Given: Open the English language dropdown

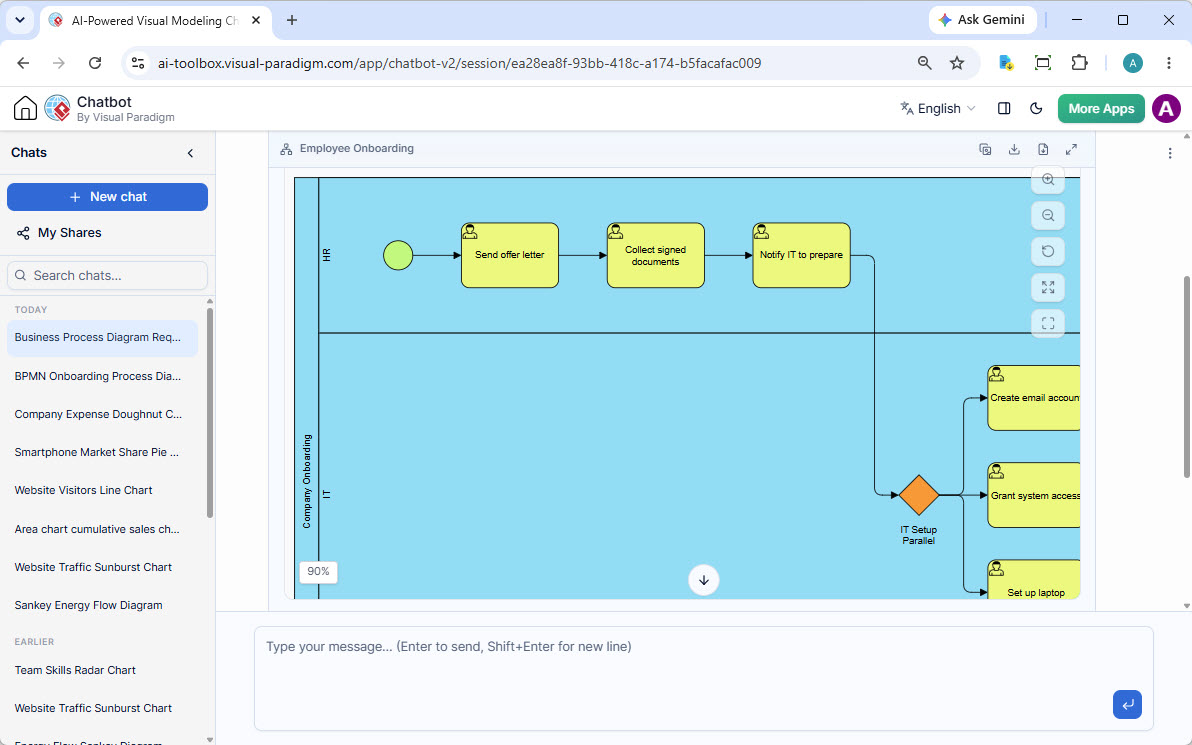Looking at the screenshot, I should point(937,109).
